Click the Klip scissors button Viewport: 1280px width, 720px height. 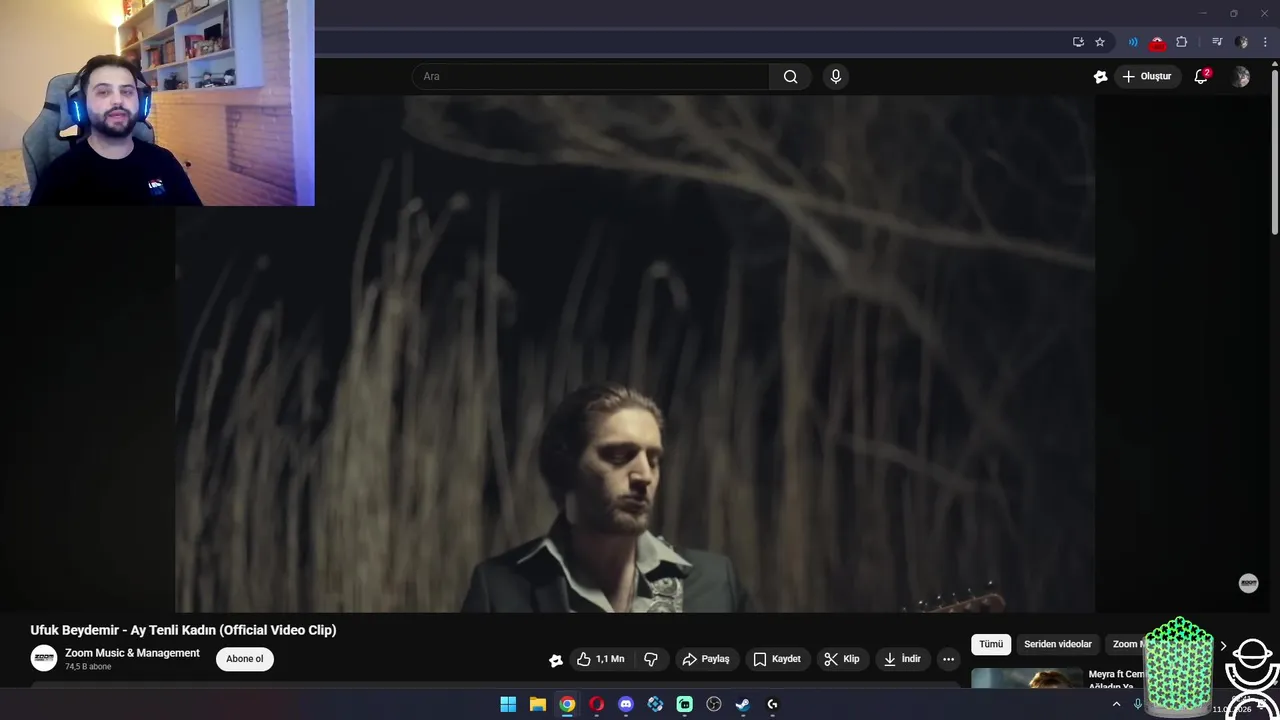pos(842,659)
